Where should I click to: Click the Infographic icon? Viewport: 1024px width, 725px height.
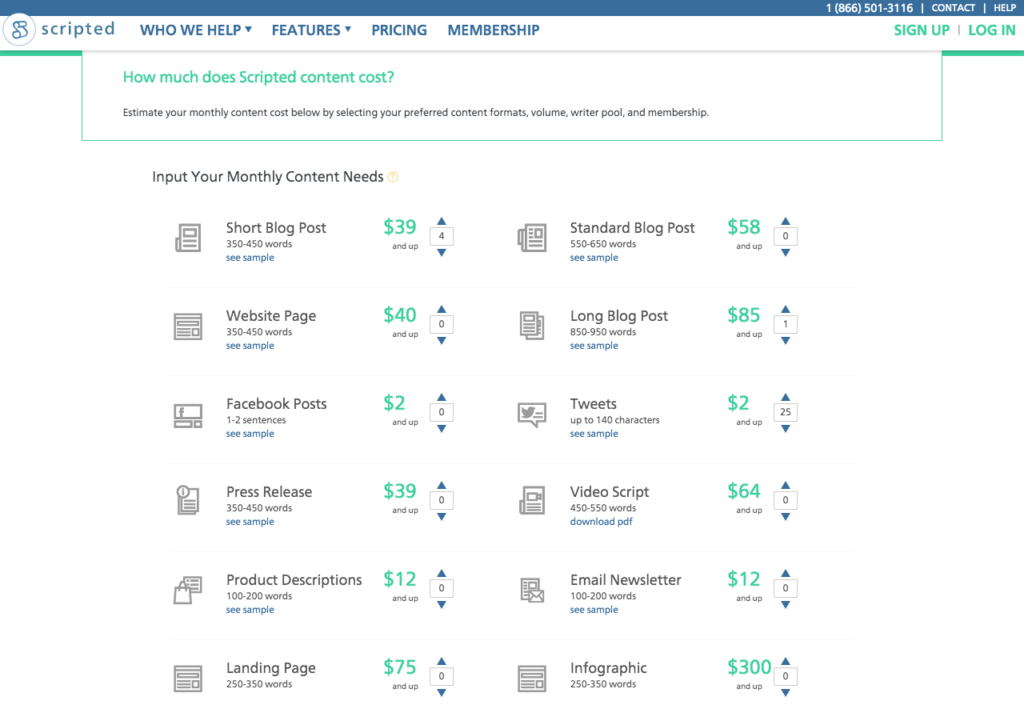coord(532,678)
